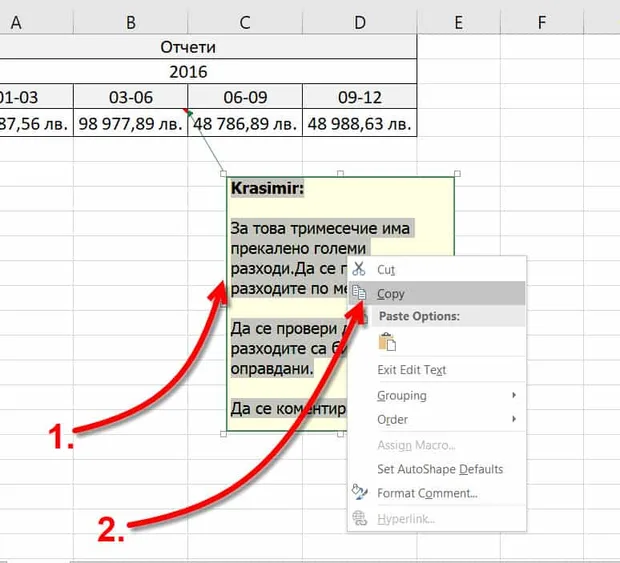Select column B header
Image resolution: width=620 pixels, height=563 pixels.
coord(130,23)
